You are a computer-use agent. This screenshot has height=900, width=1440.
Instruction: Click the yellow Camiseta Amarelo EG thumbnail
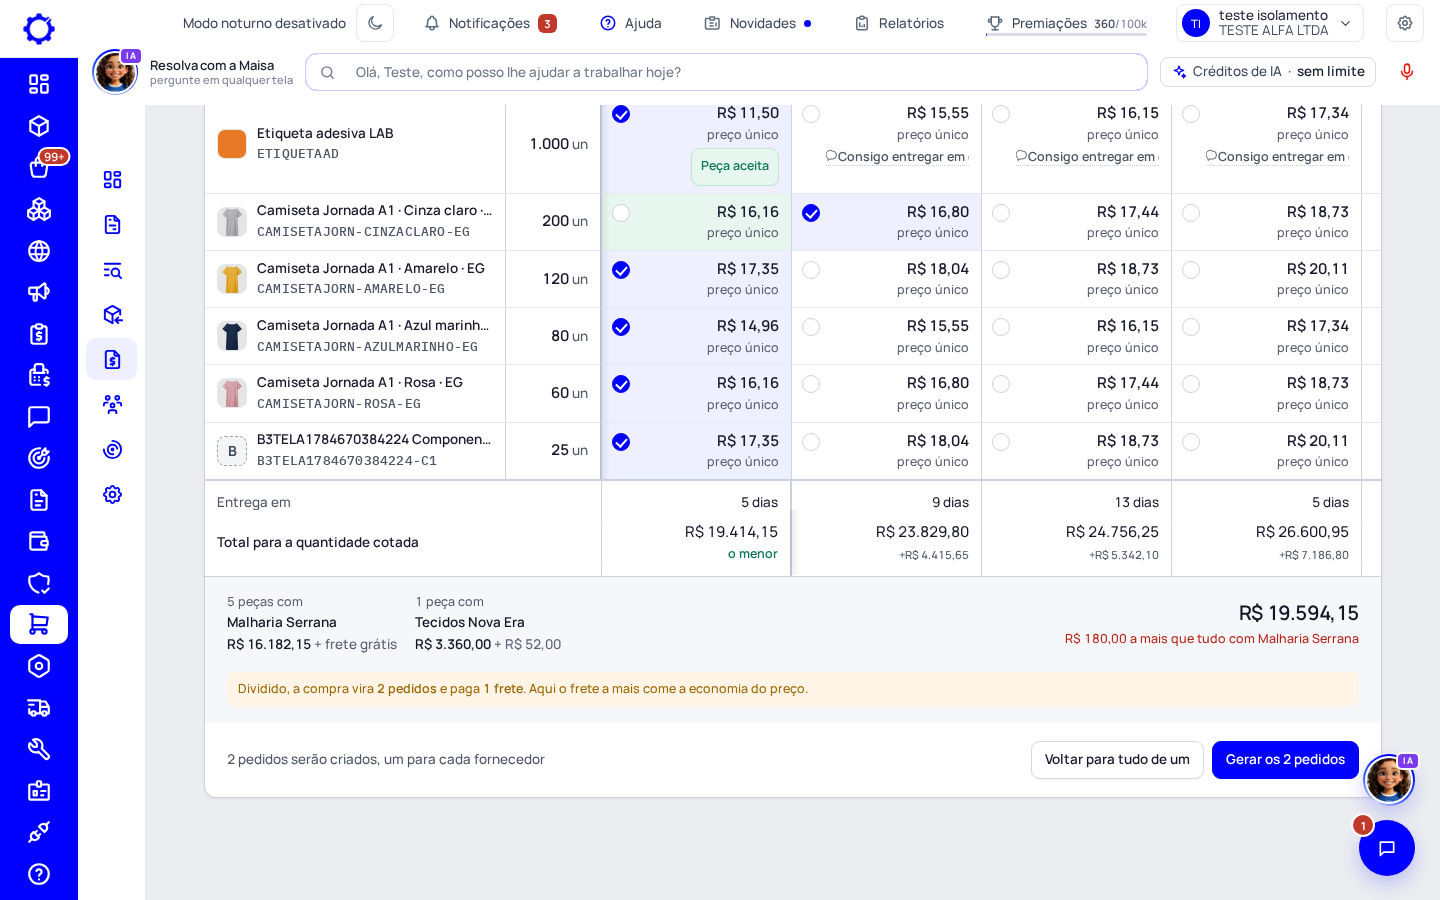(x=232, y=279)
